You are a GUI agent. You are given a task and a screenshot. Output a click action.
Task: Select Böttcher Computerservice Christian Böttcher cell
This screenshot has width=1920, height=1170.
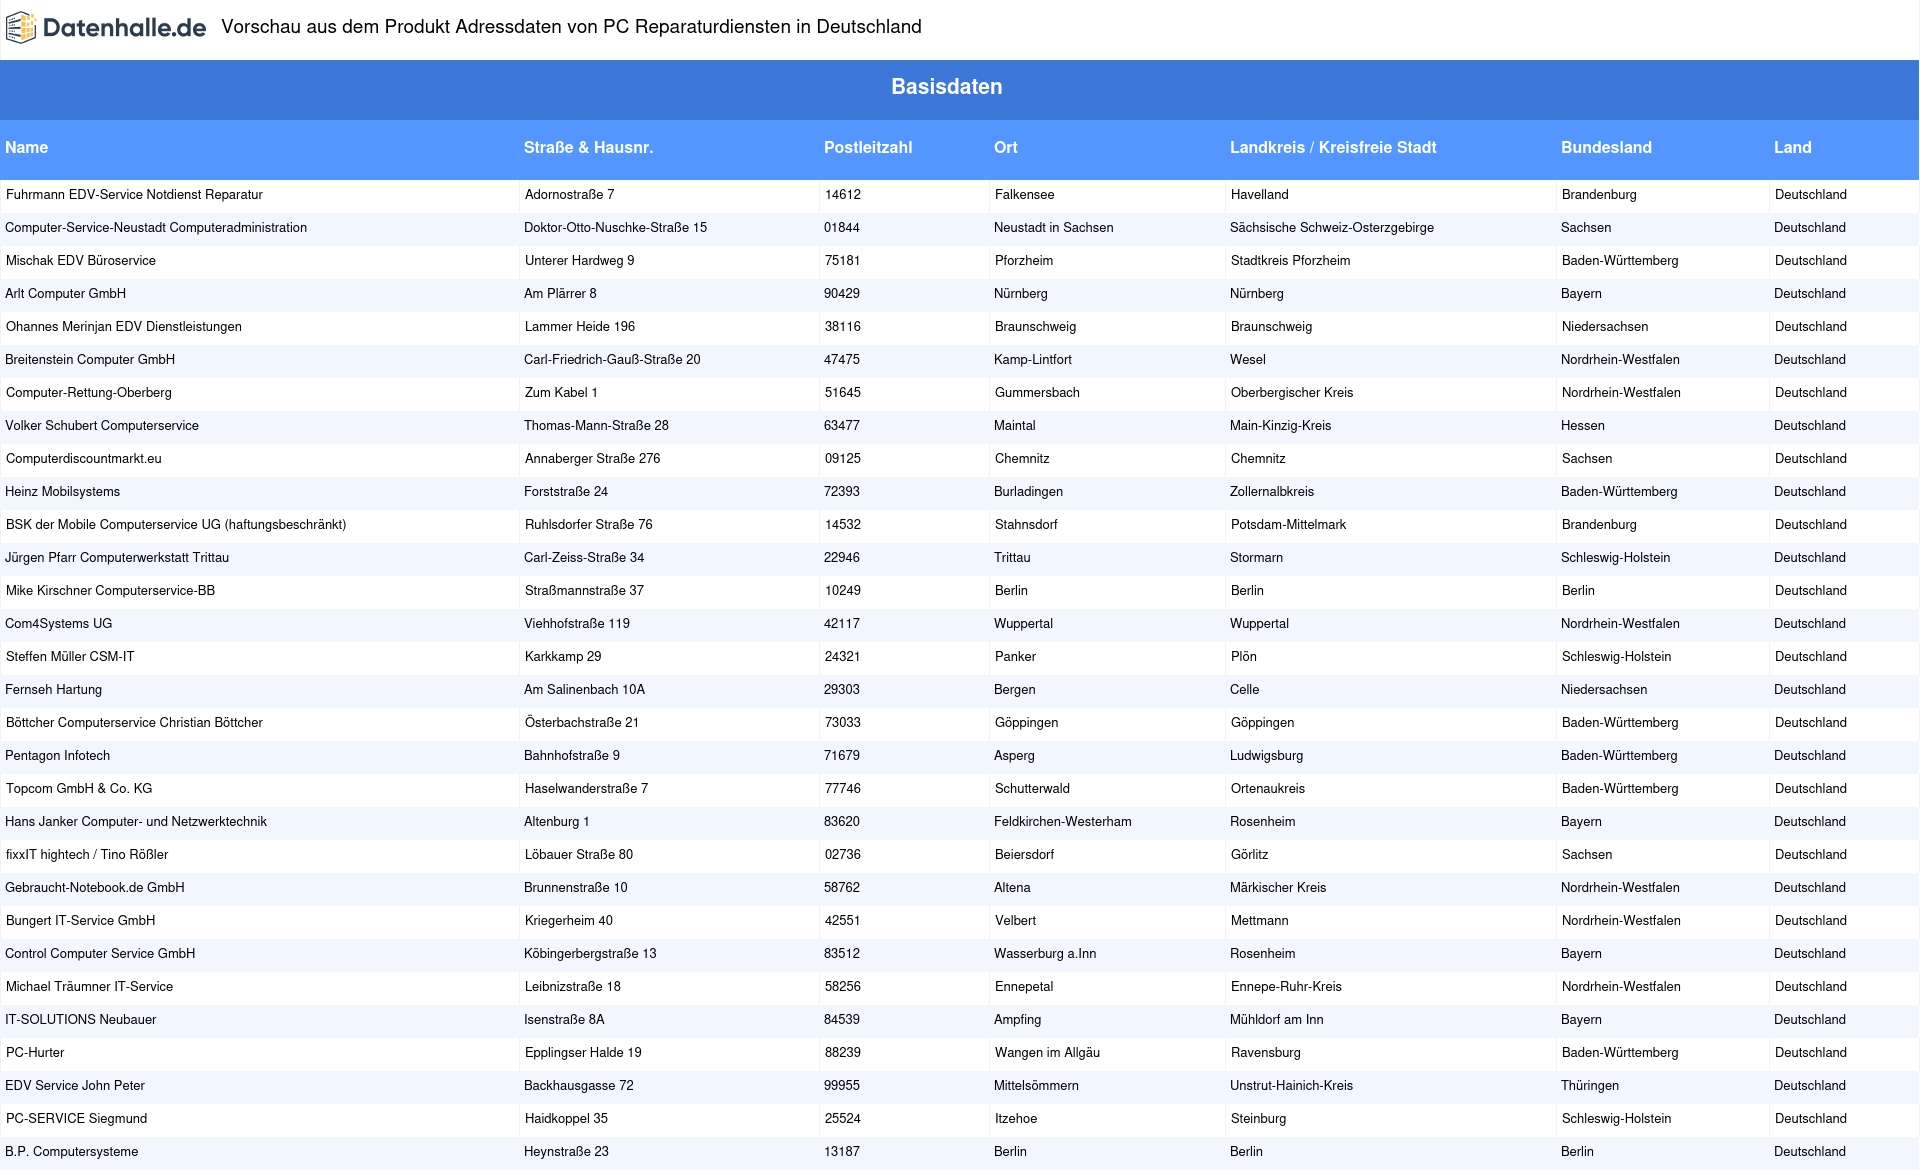pyautogui.click(x=135, y=723)
